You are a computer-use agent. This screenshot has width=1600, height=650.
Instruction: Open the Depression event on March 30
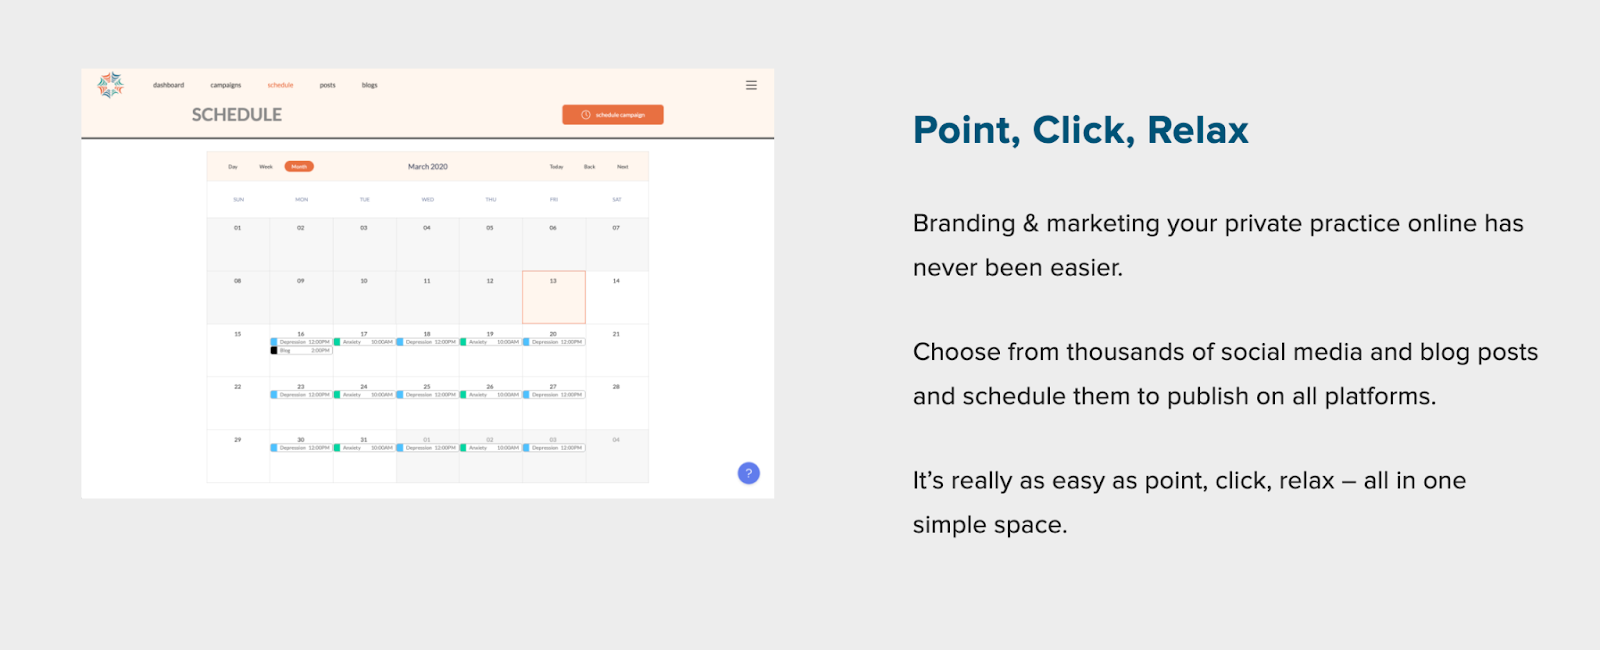(x=301, y=448)
